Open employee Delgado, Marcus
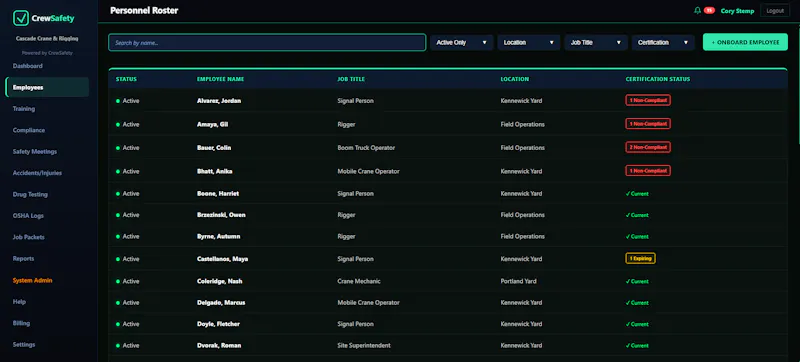The width and height of the screenshot is (800, 362). (221, 303)
